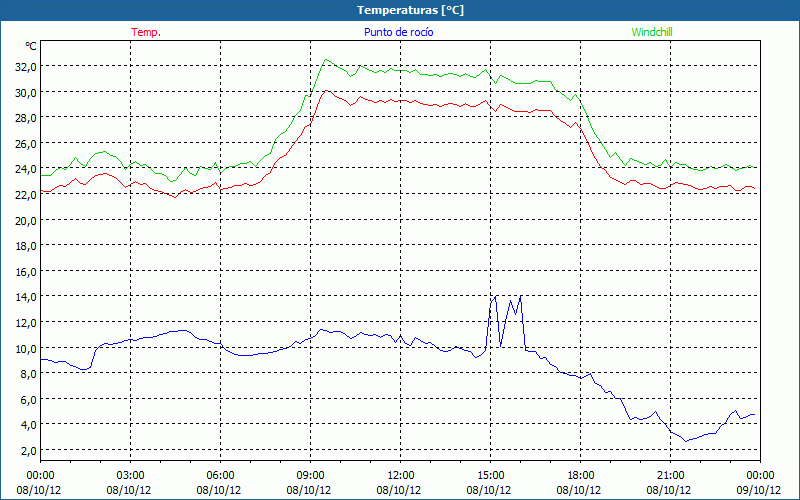
Task: Click the 08/10/12 date under 18:00
Action: point(579,490)
